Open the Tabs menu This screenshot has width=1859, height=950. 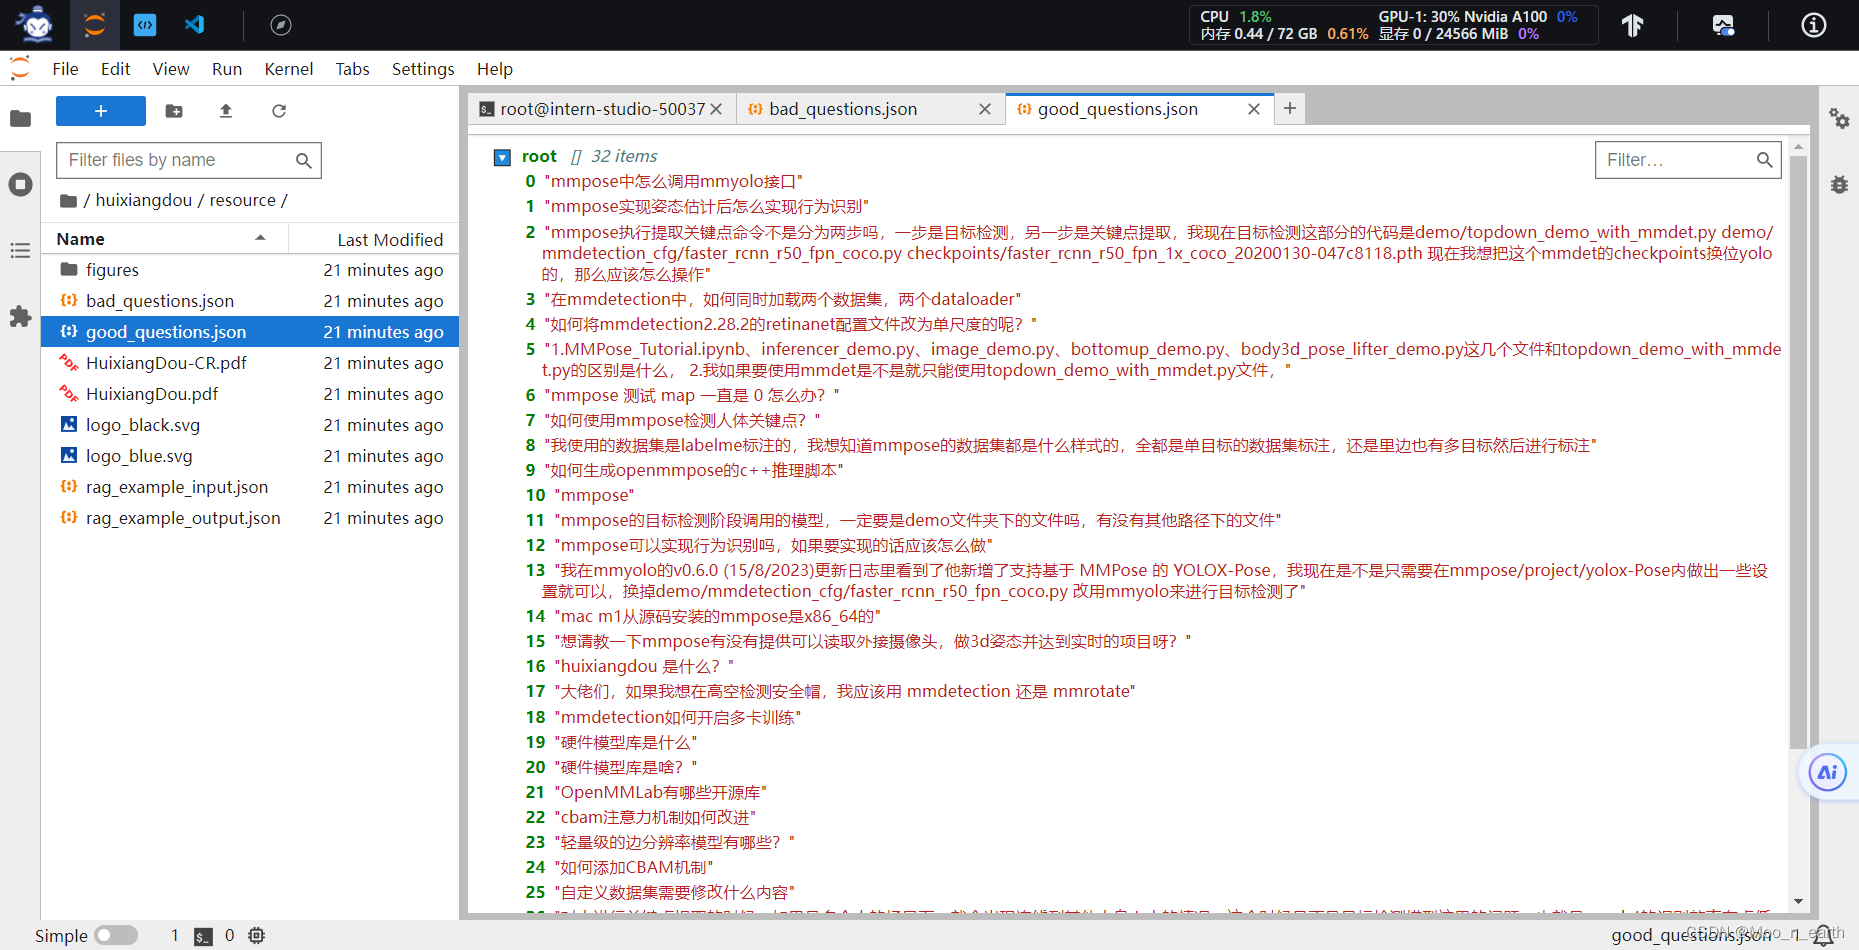pyautogui.click(x=352, y=69)
